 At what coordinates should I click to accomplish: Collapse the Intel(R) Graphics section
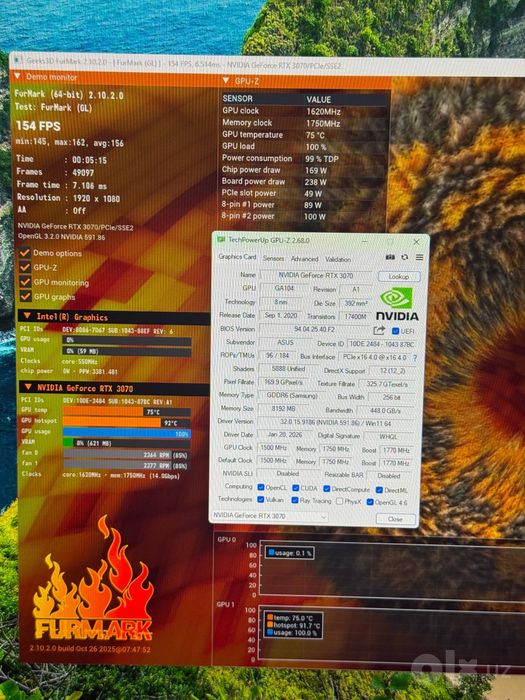point(27,316)
